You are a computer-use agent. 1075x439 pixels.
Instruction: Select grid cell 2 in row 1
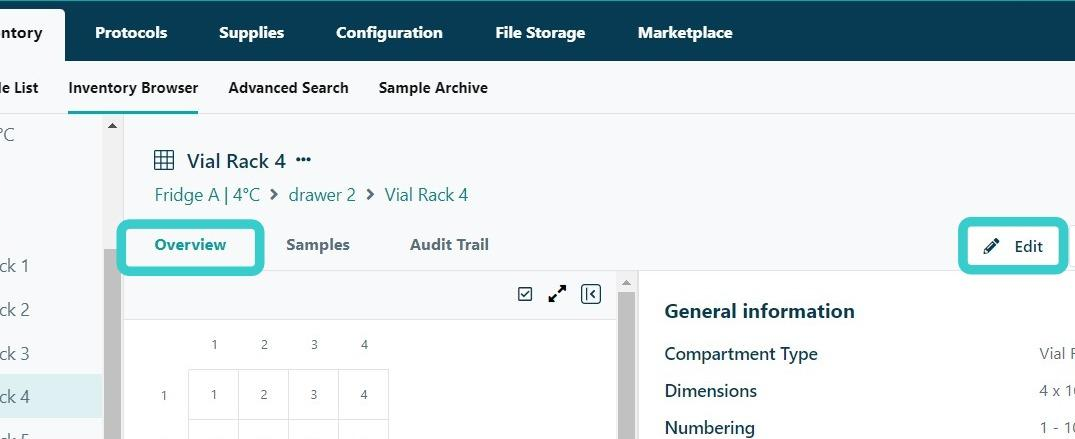coord(264,394)
